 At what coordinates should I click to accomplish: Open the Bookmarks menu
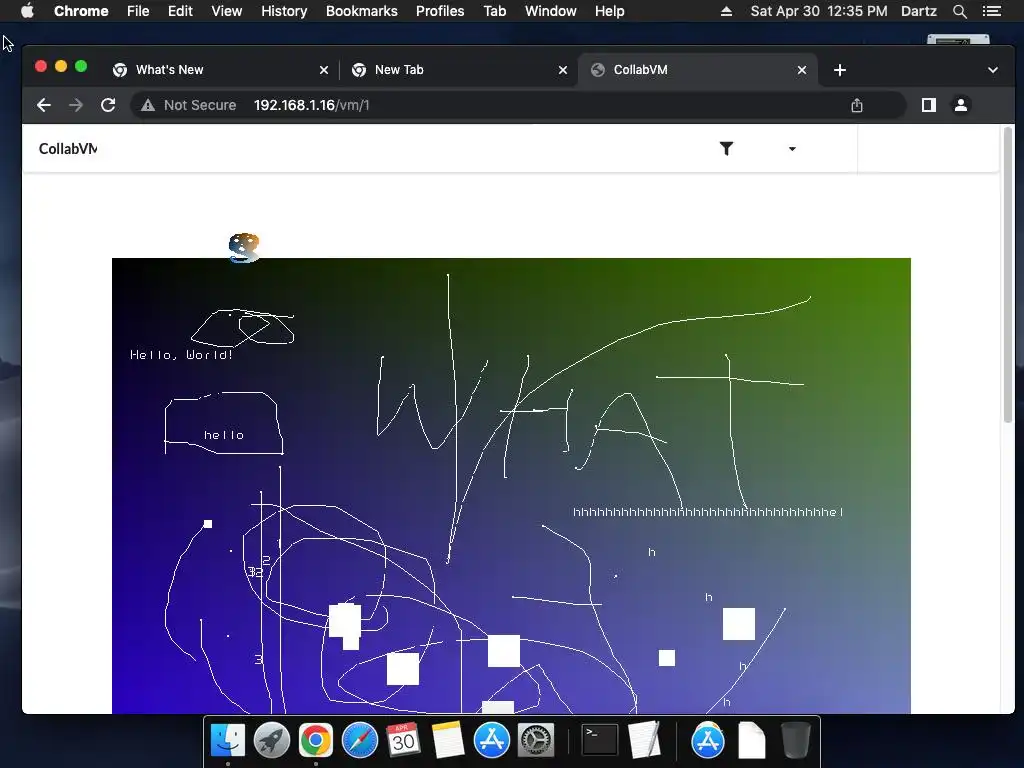(362, 11)
